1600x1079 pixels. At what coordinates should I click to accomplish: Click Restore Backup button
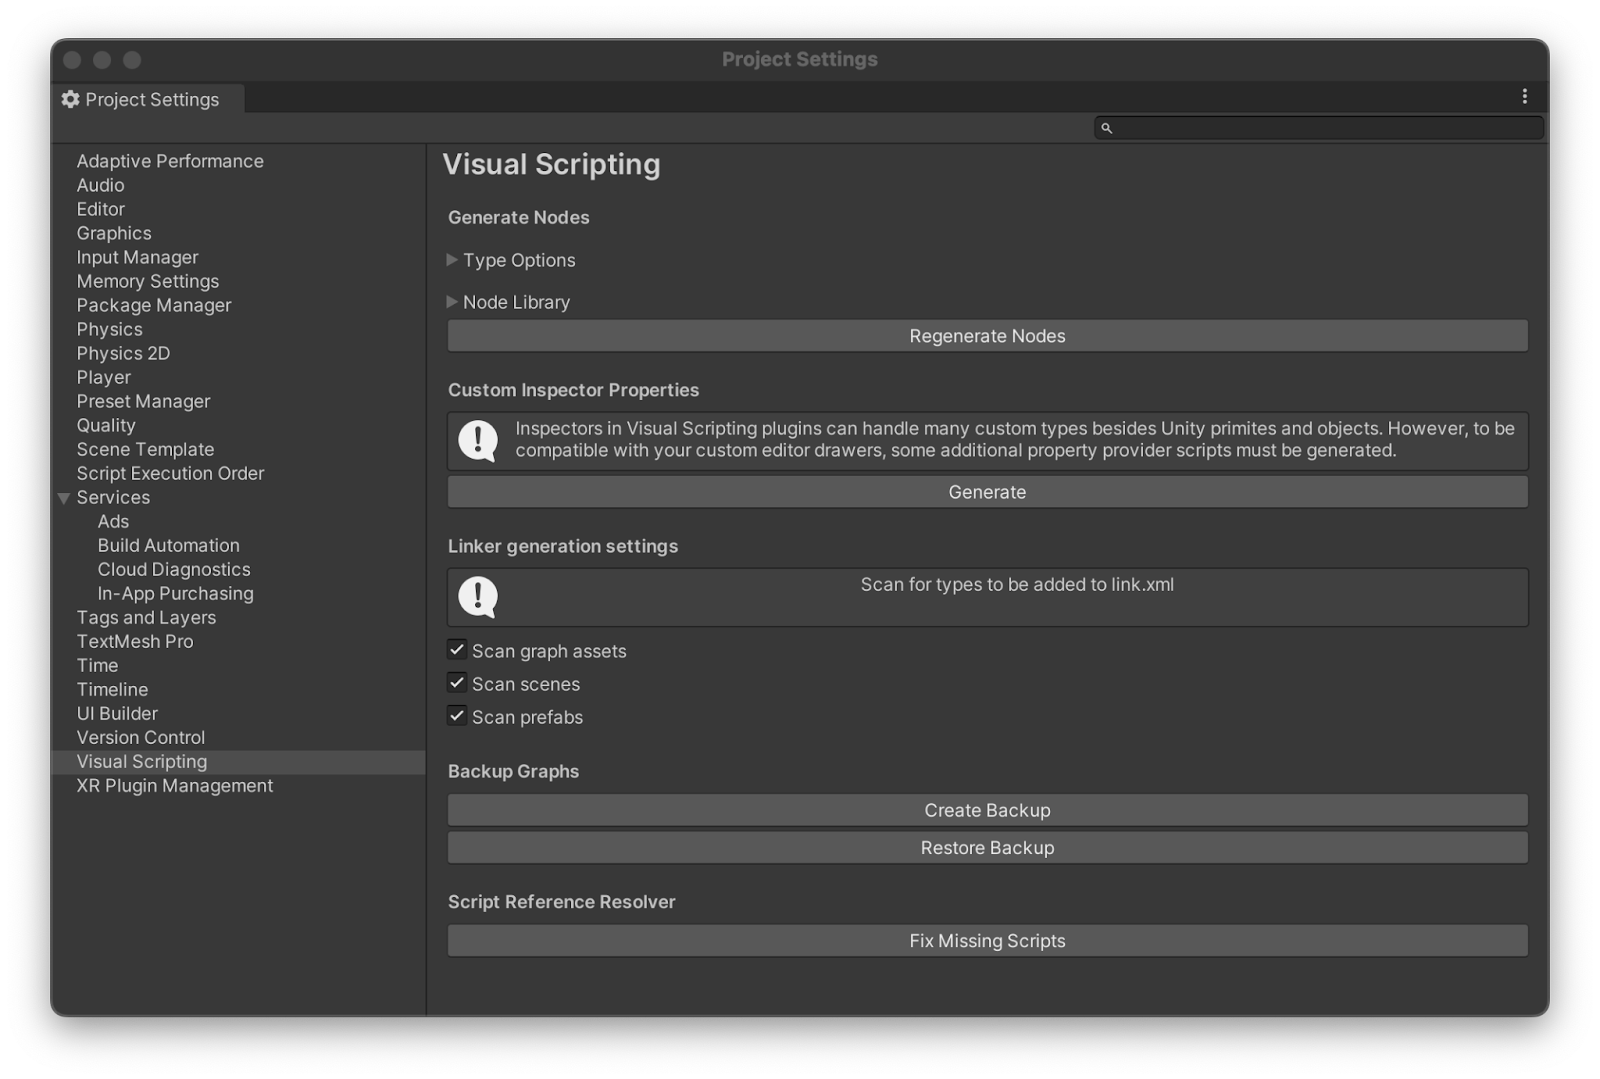pyautogui.click(x=987, y=847)
